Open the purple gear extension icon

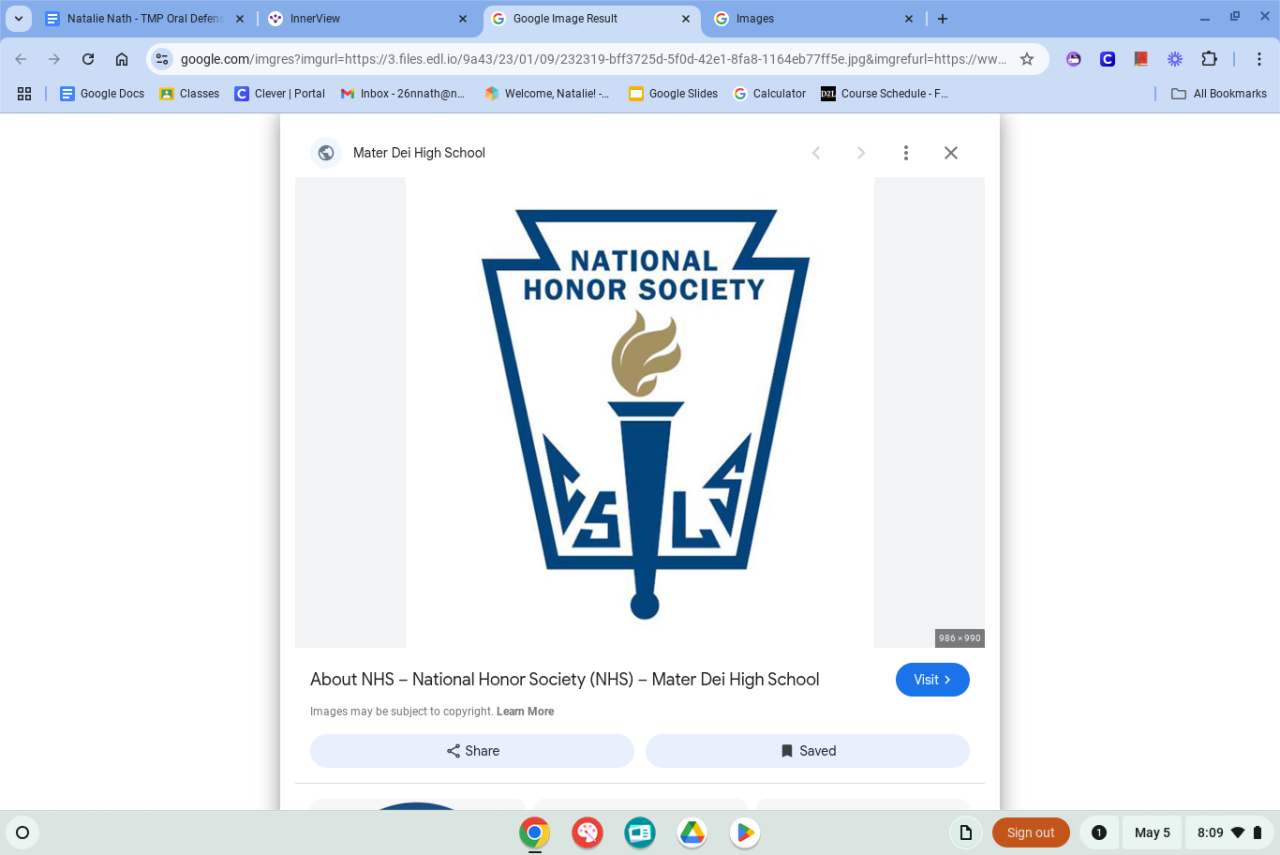(1175, 59)
